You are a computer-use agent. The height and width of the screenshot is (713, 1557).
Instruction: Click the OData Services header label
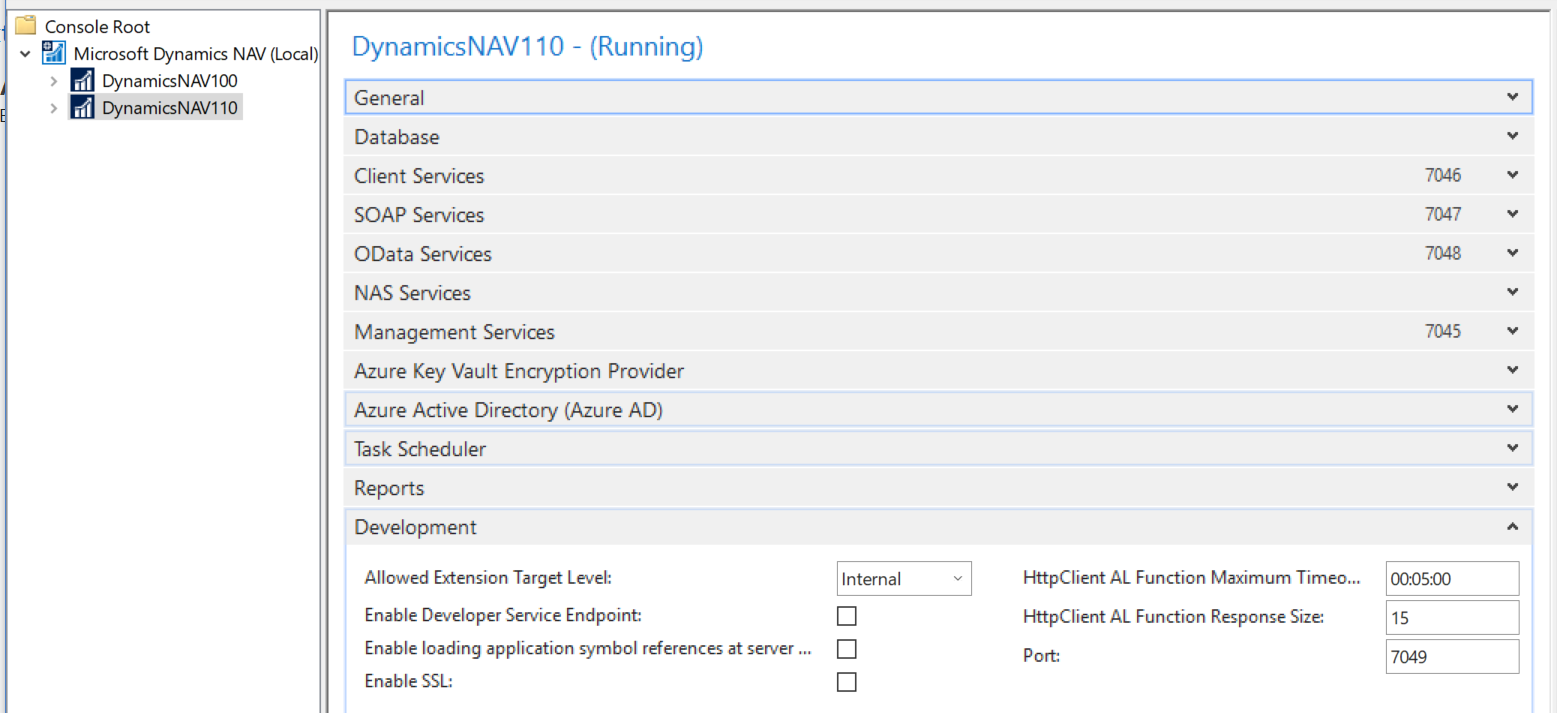pos(423,254)
